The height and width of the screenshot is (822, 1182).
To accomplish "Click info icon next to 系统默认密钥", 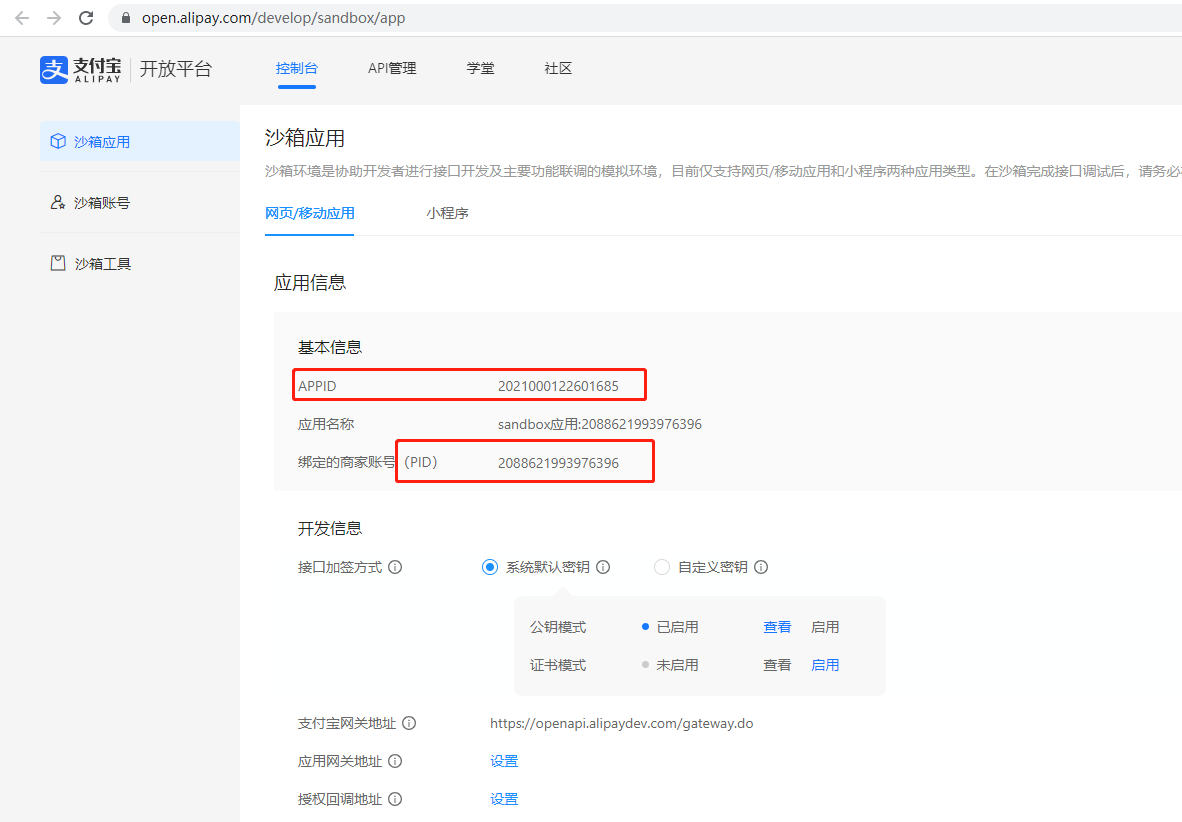I will 603,567.
